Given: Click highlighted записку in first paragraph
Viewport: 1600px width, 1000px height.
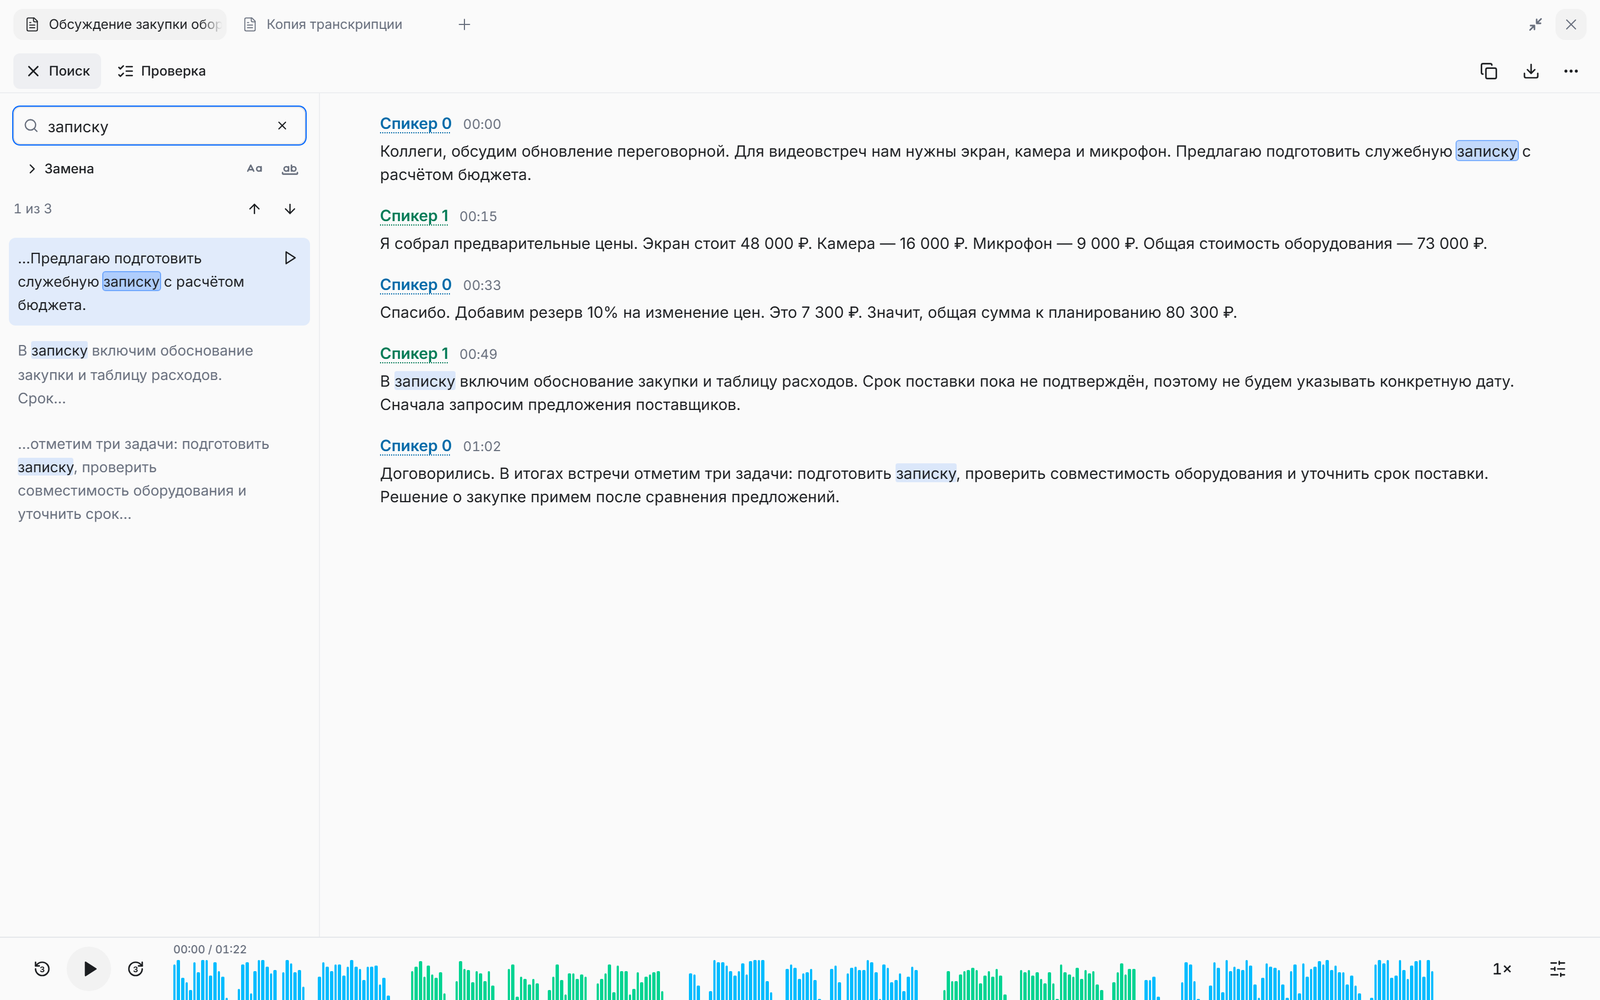Looking at the screenshot, I should point(1487,151).
